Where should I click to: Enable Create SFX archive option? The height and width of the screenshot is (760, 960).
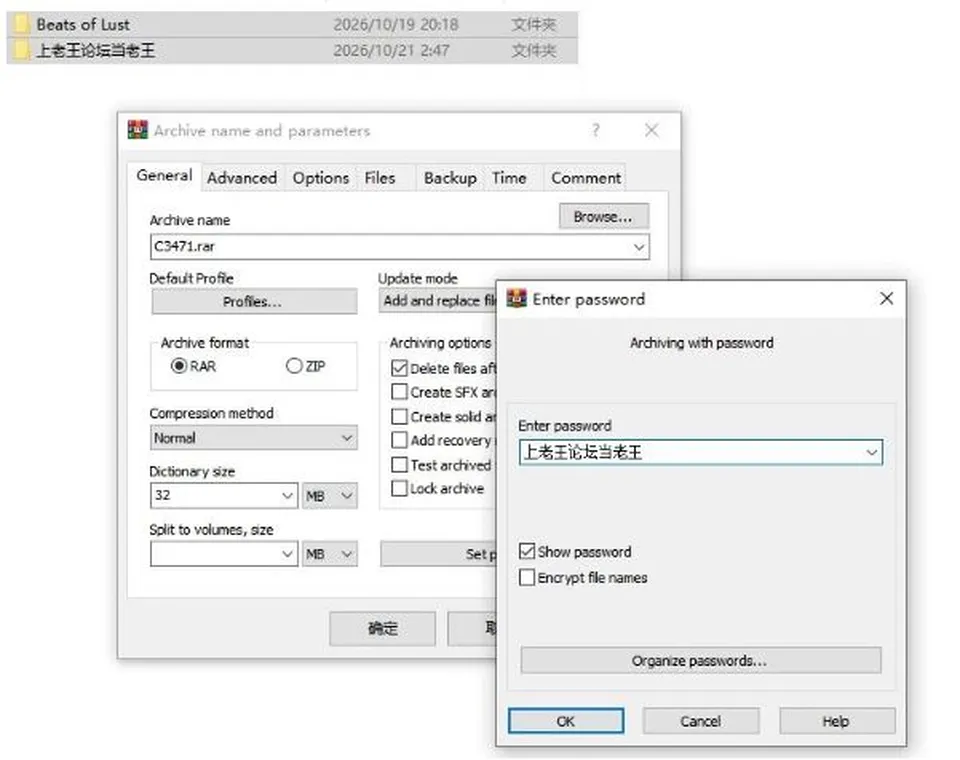point(399,392)
